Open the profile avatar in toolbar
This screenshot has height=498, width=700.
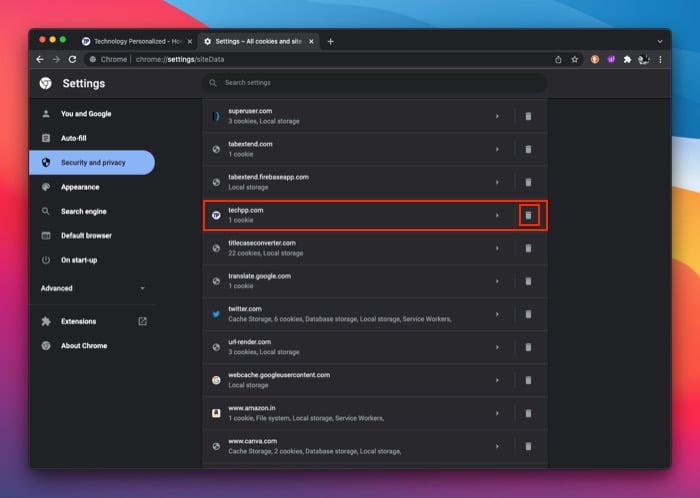click(x=644, y=59)
